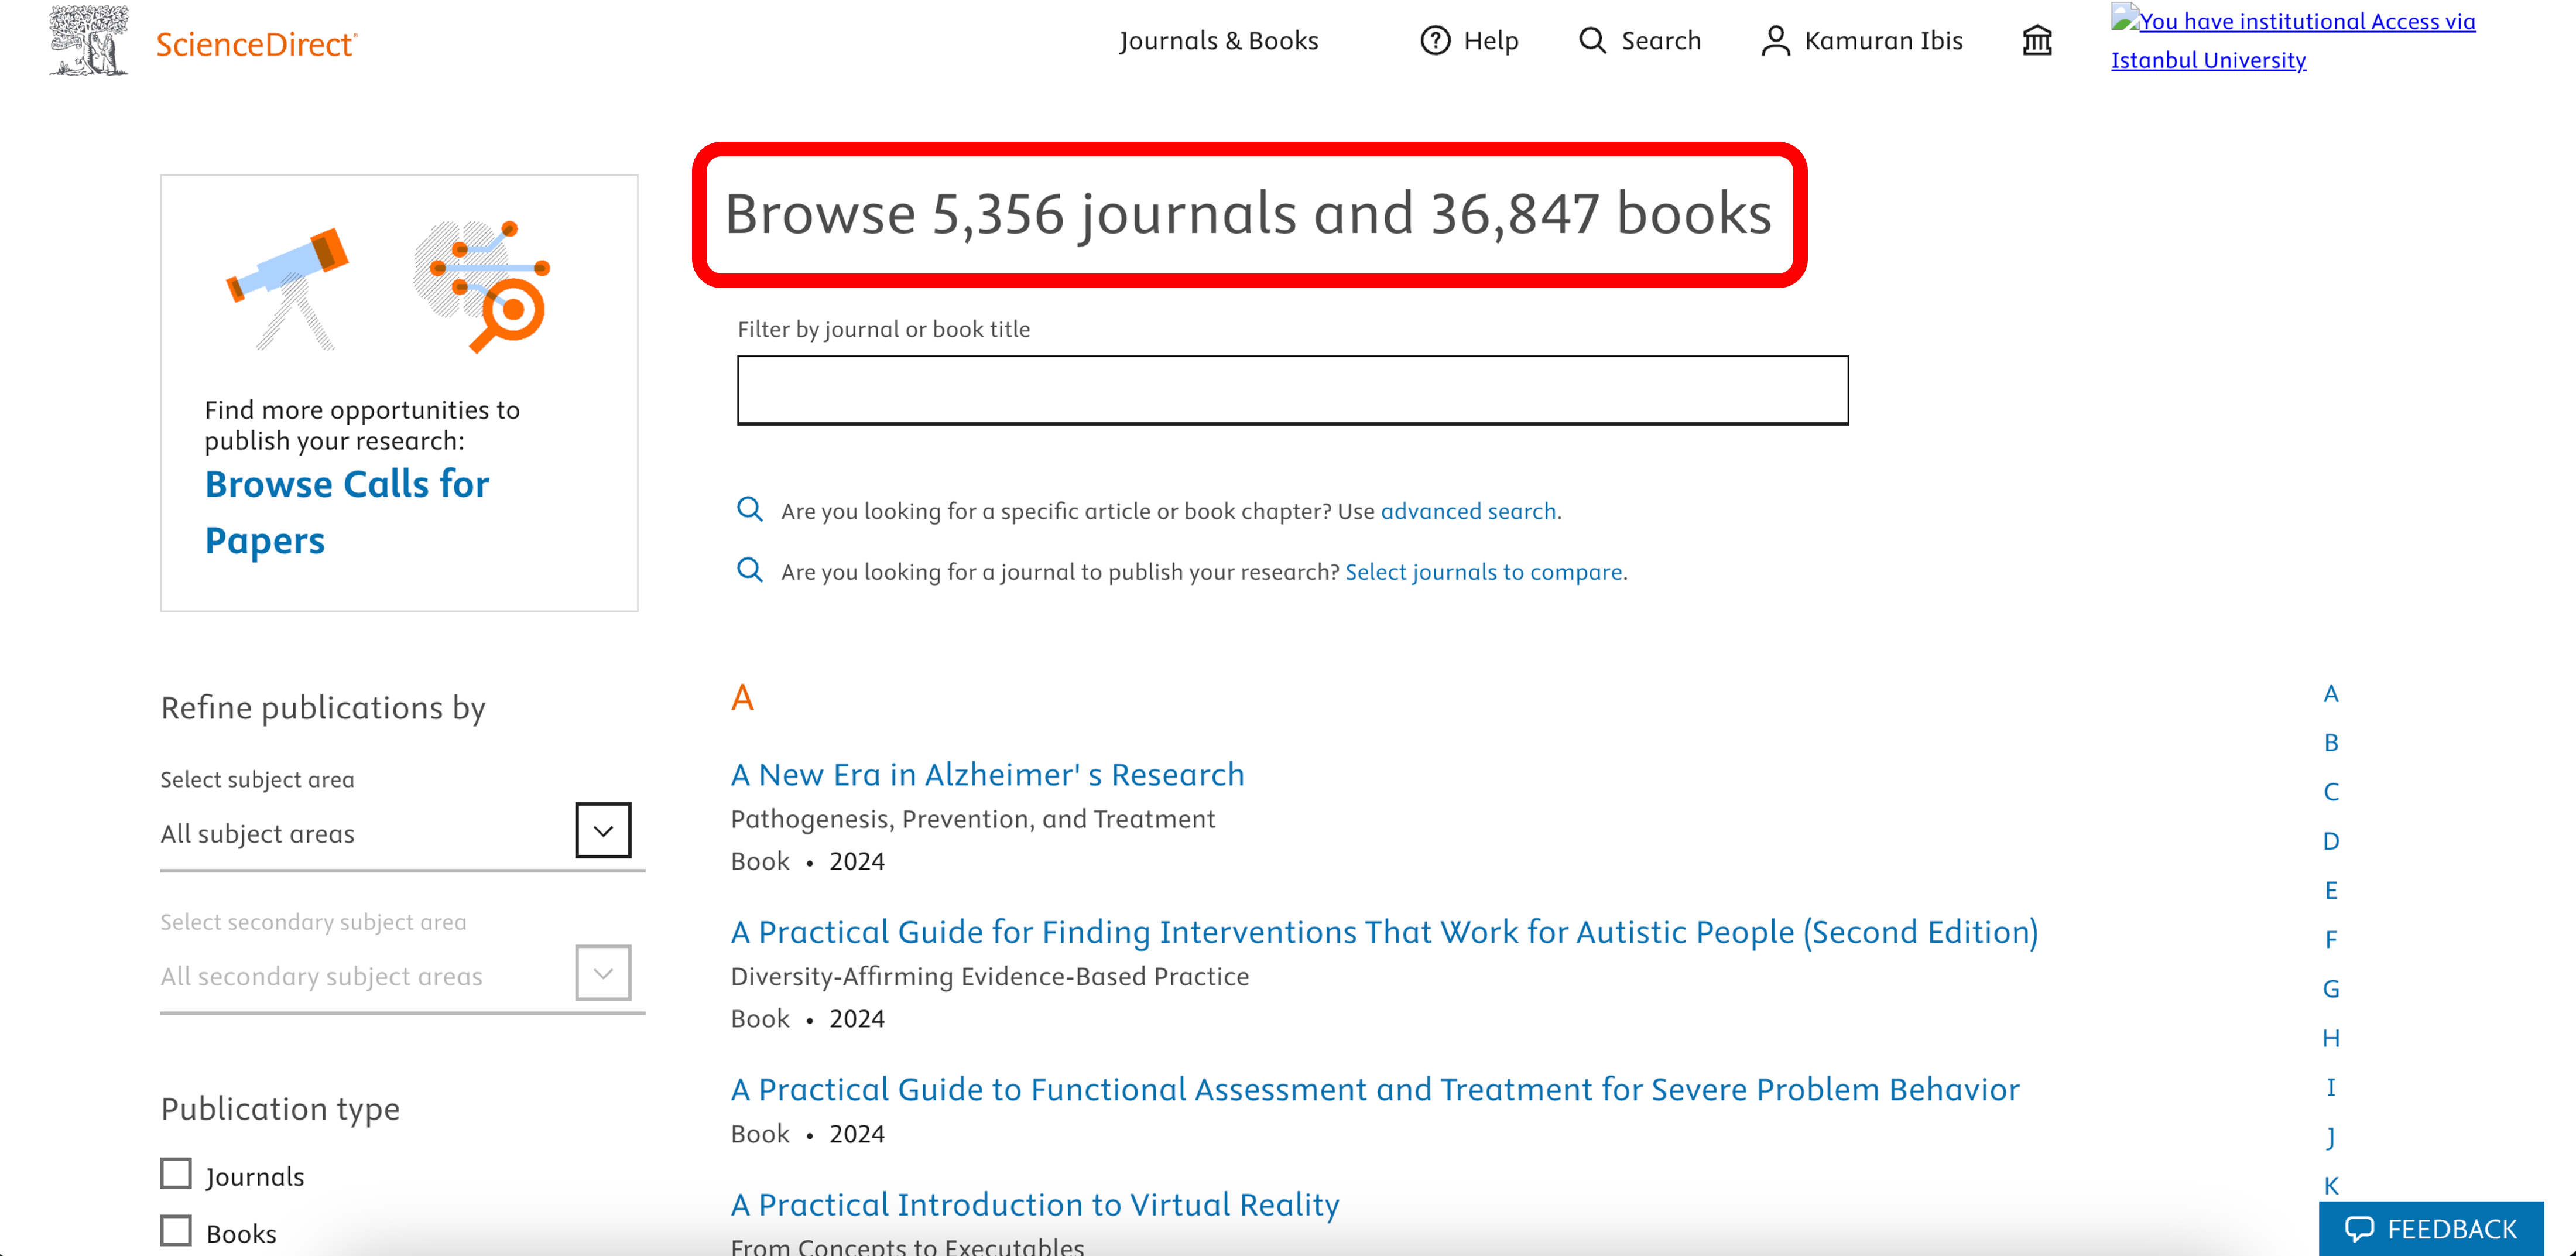The height and width of the screenshot is (1256, 2576).
Task: Open A New Era in Alzheimer's Research
Action: [987, 774]
